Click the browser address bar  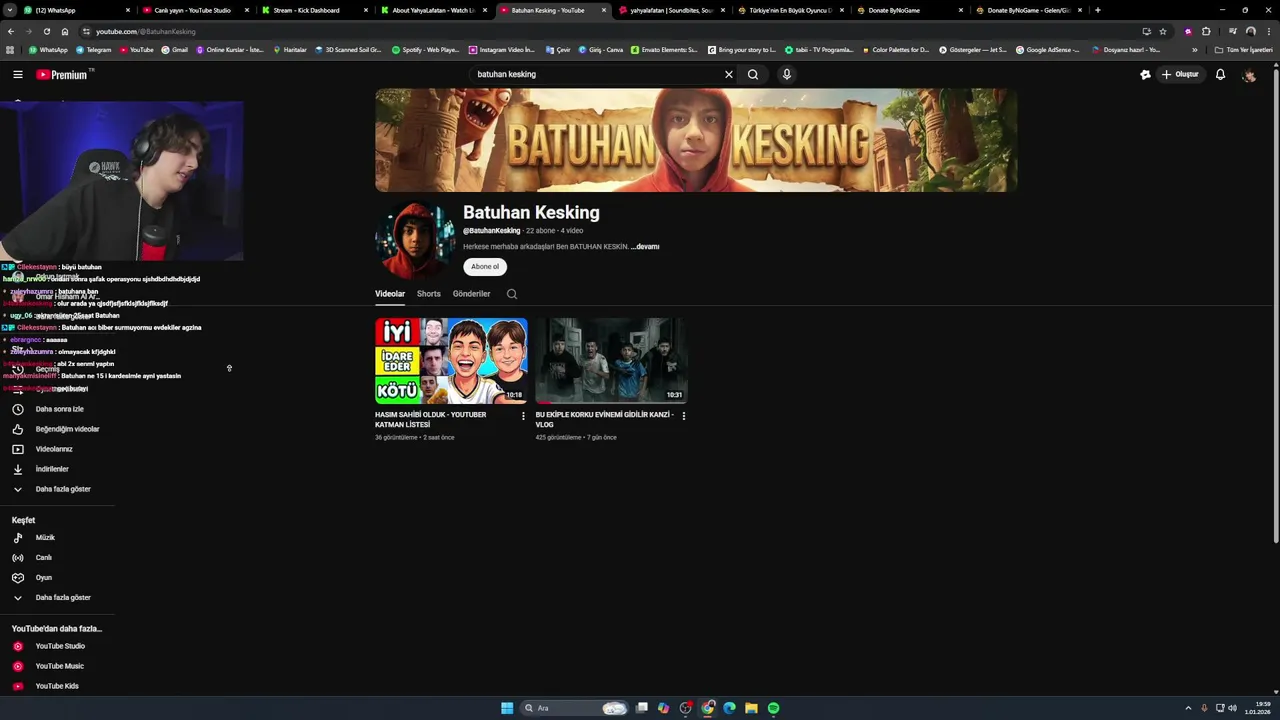click(600, 31)
